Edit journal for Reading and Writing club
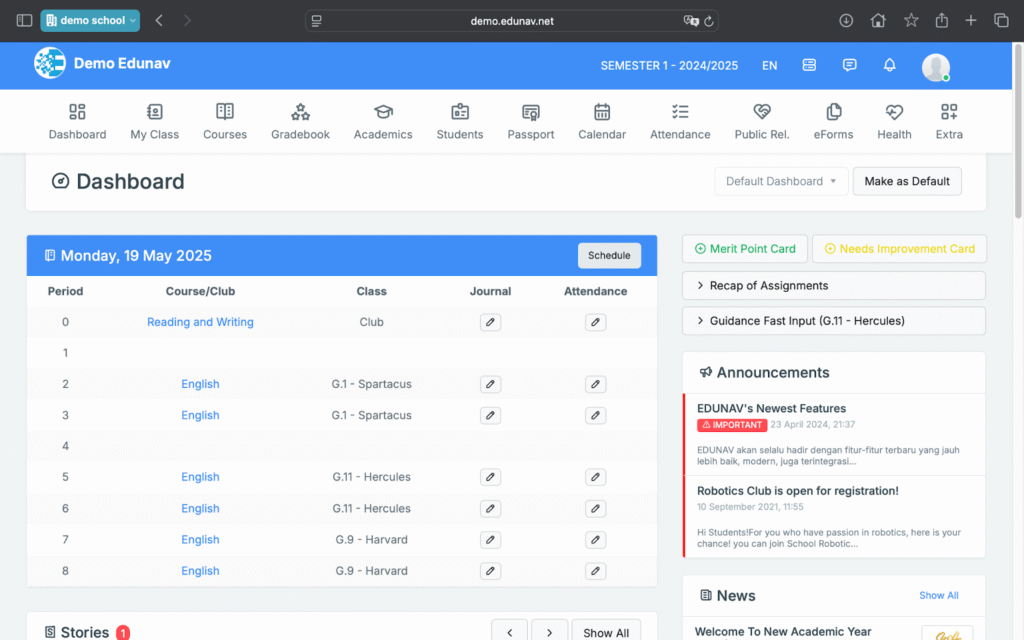This screenshot has width=1024, height=640. pos(490,322)
